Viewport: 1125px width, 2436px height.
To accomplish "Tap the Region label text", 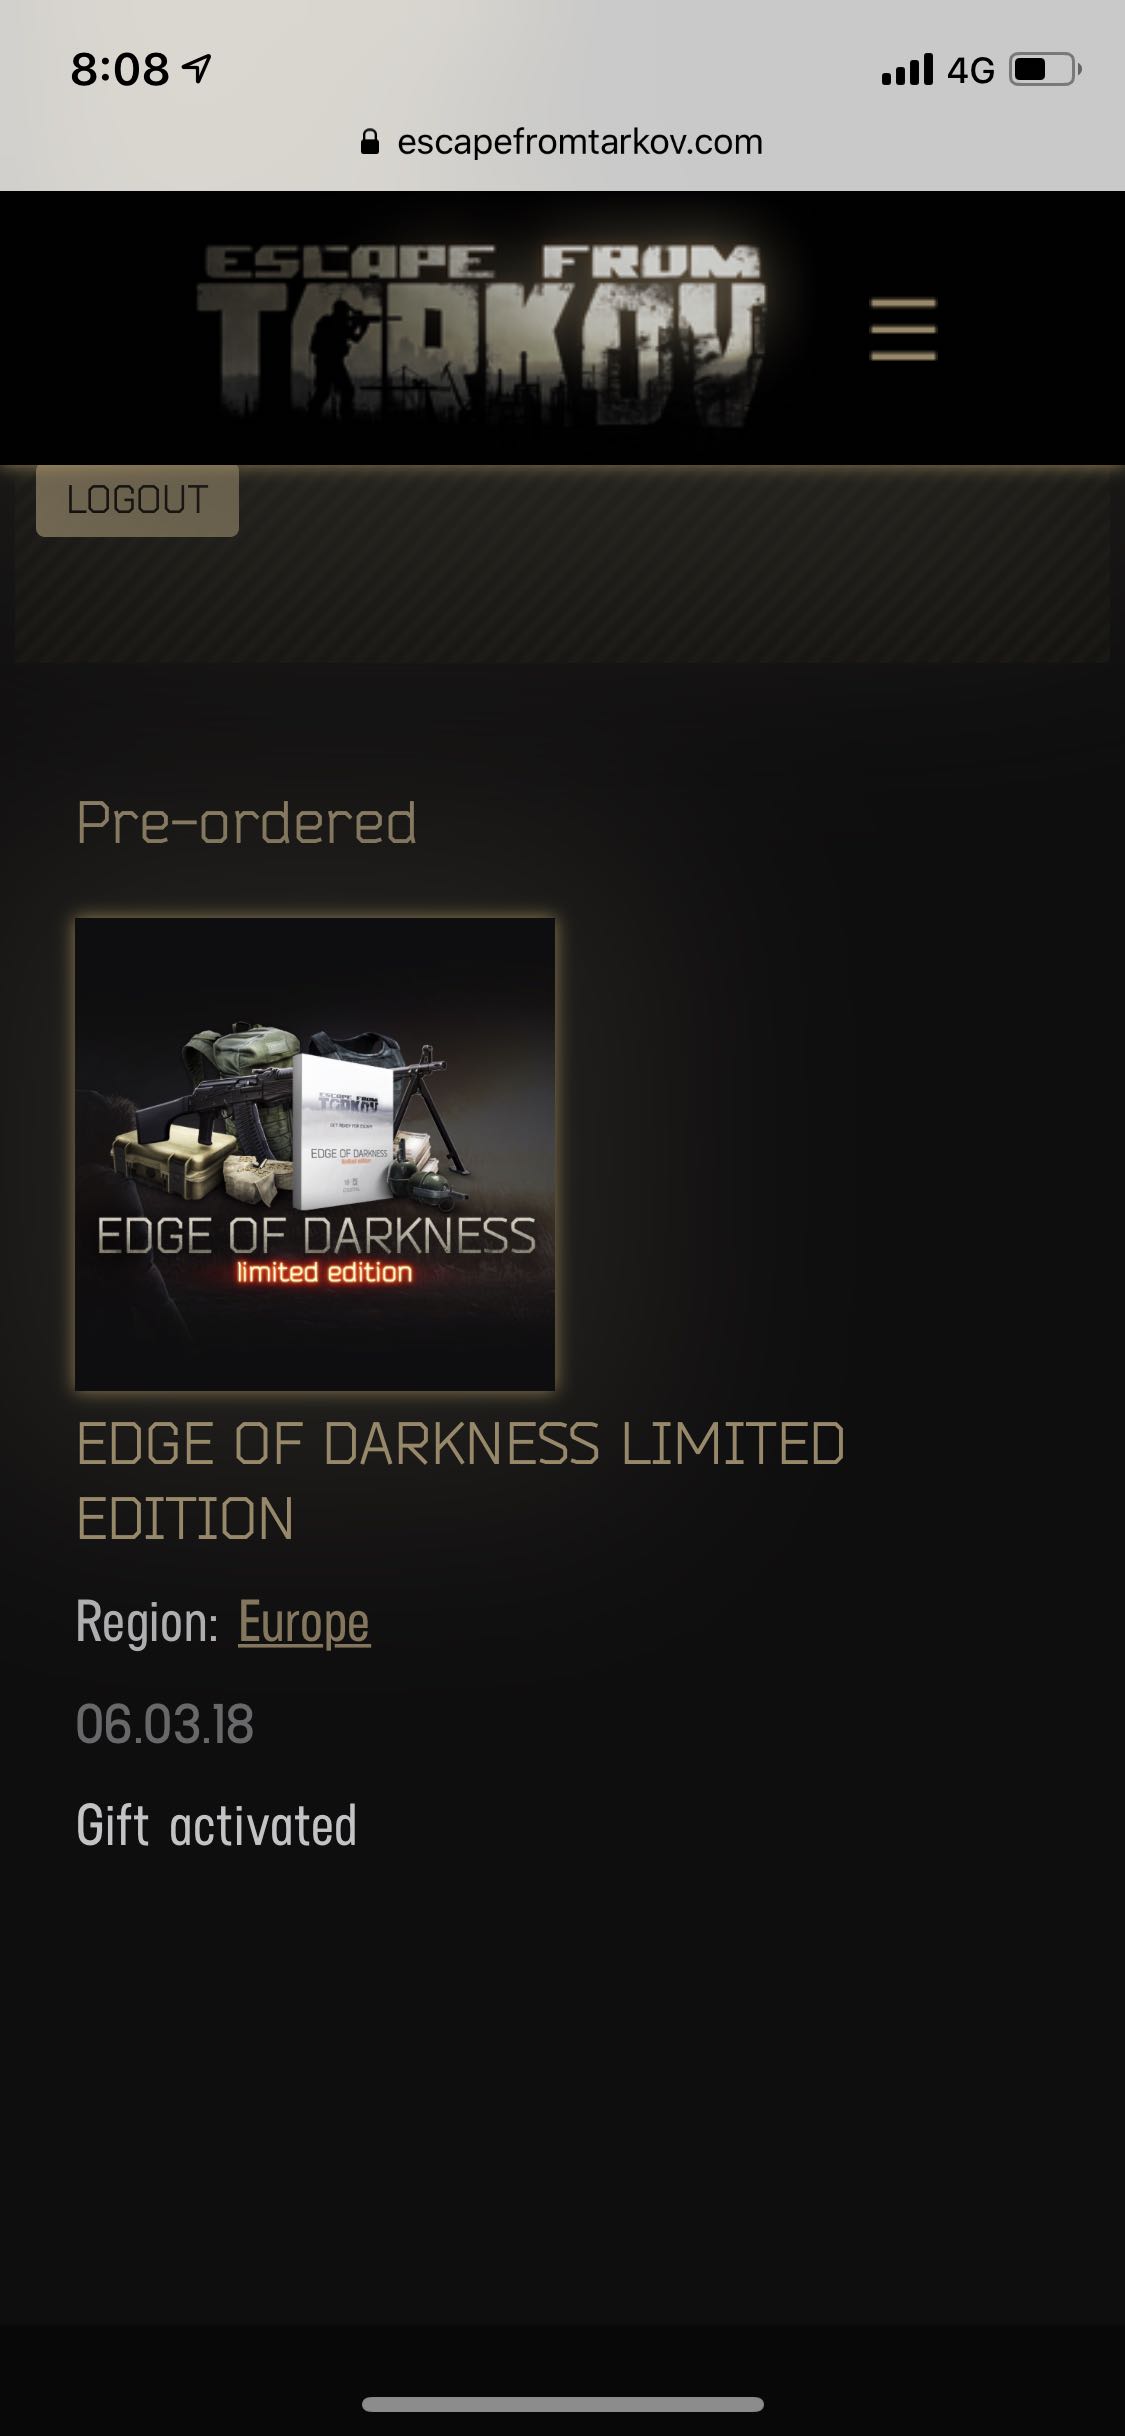I will [147, 1622].
